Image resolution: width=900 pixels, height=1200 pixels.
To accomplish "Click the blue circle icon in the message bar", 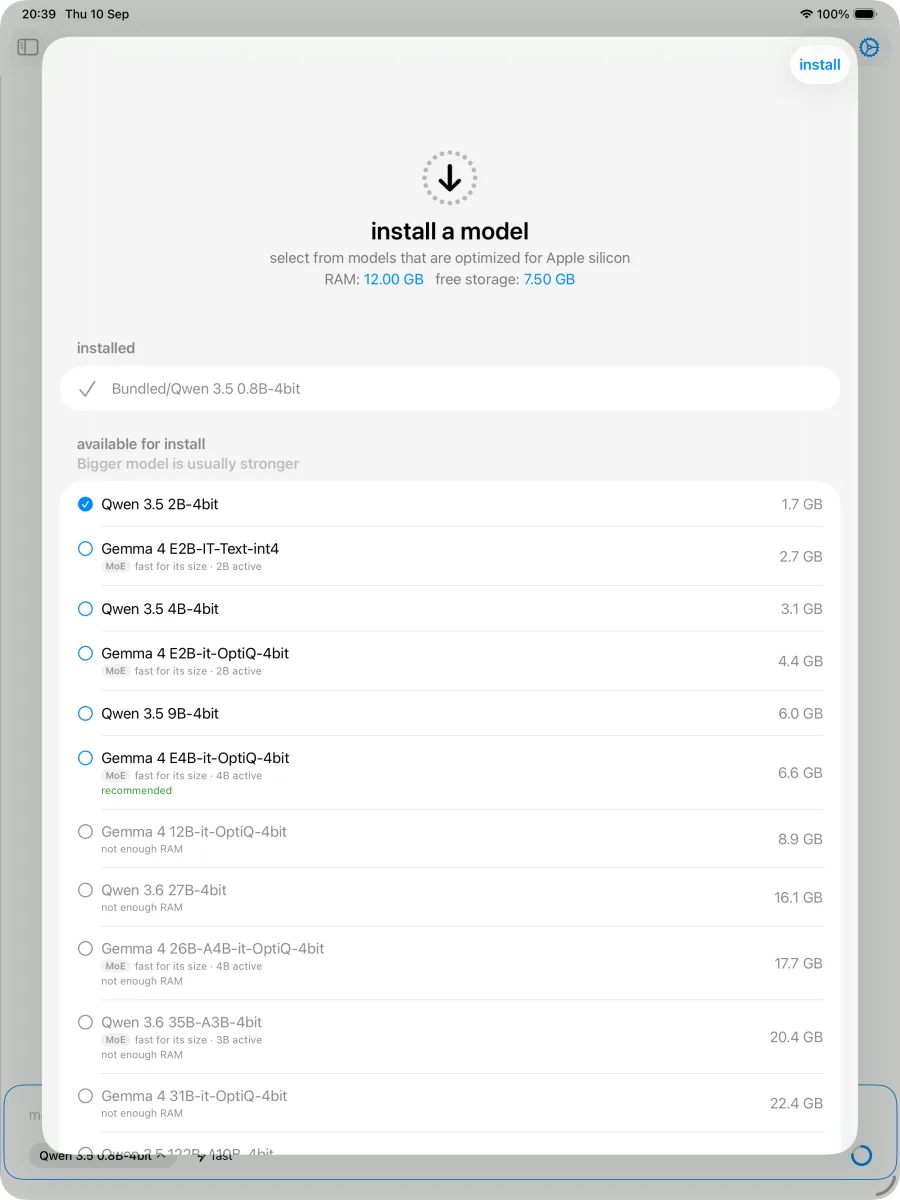I will (861, 1156).
